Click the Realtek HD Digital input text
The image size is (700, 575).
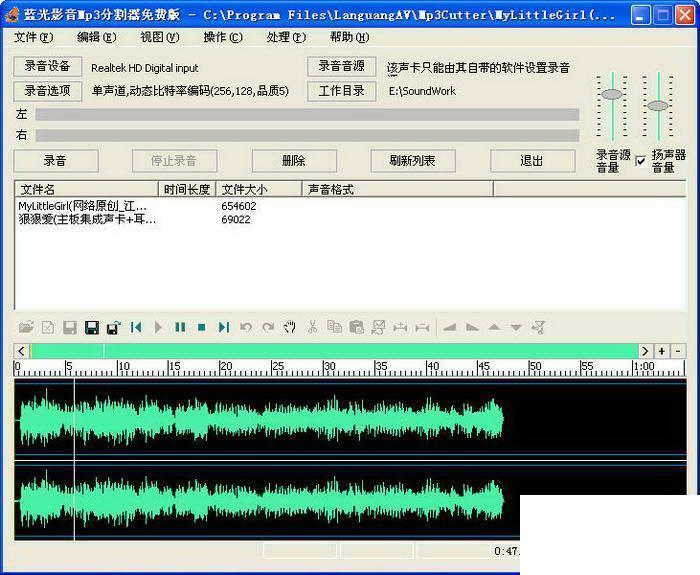[145, 68]
